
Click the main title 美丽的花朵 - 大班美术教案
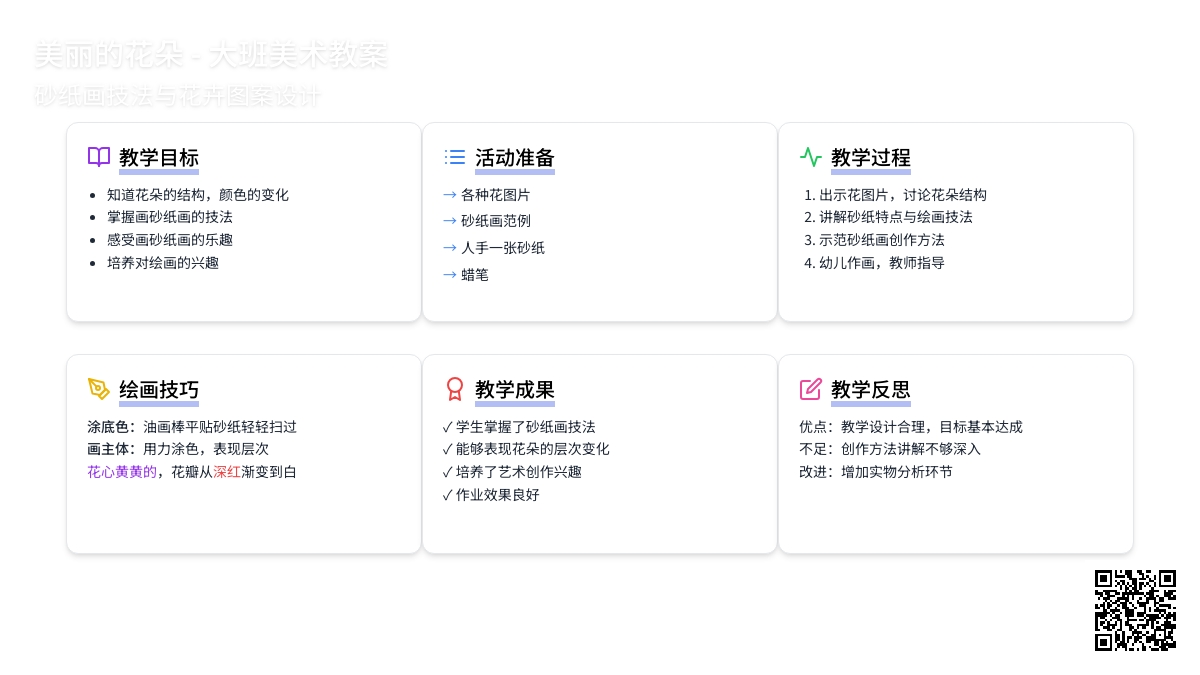[211, 55]
